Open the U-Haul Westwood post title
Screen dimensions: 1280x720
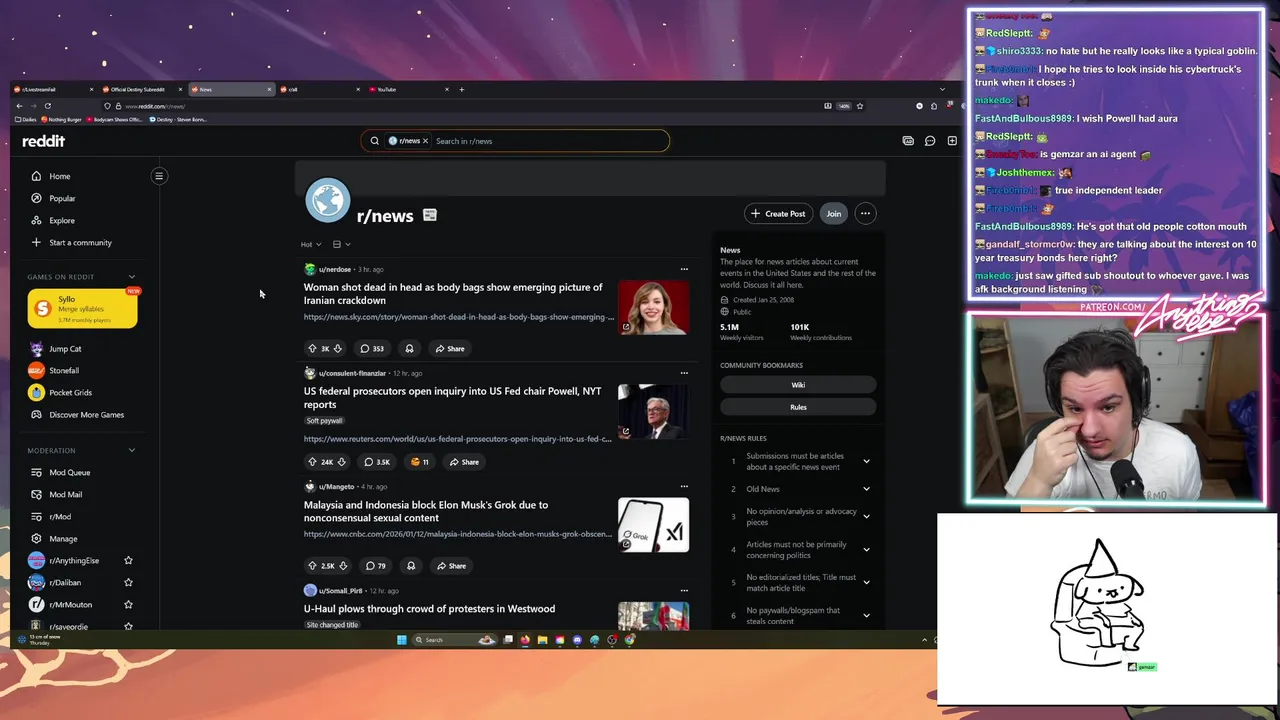click(429, 608)
